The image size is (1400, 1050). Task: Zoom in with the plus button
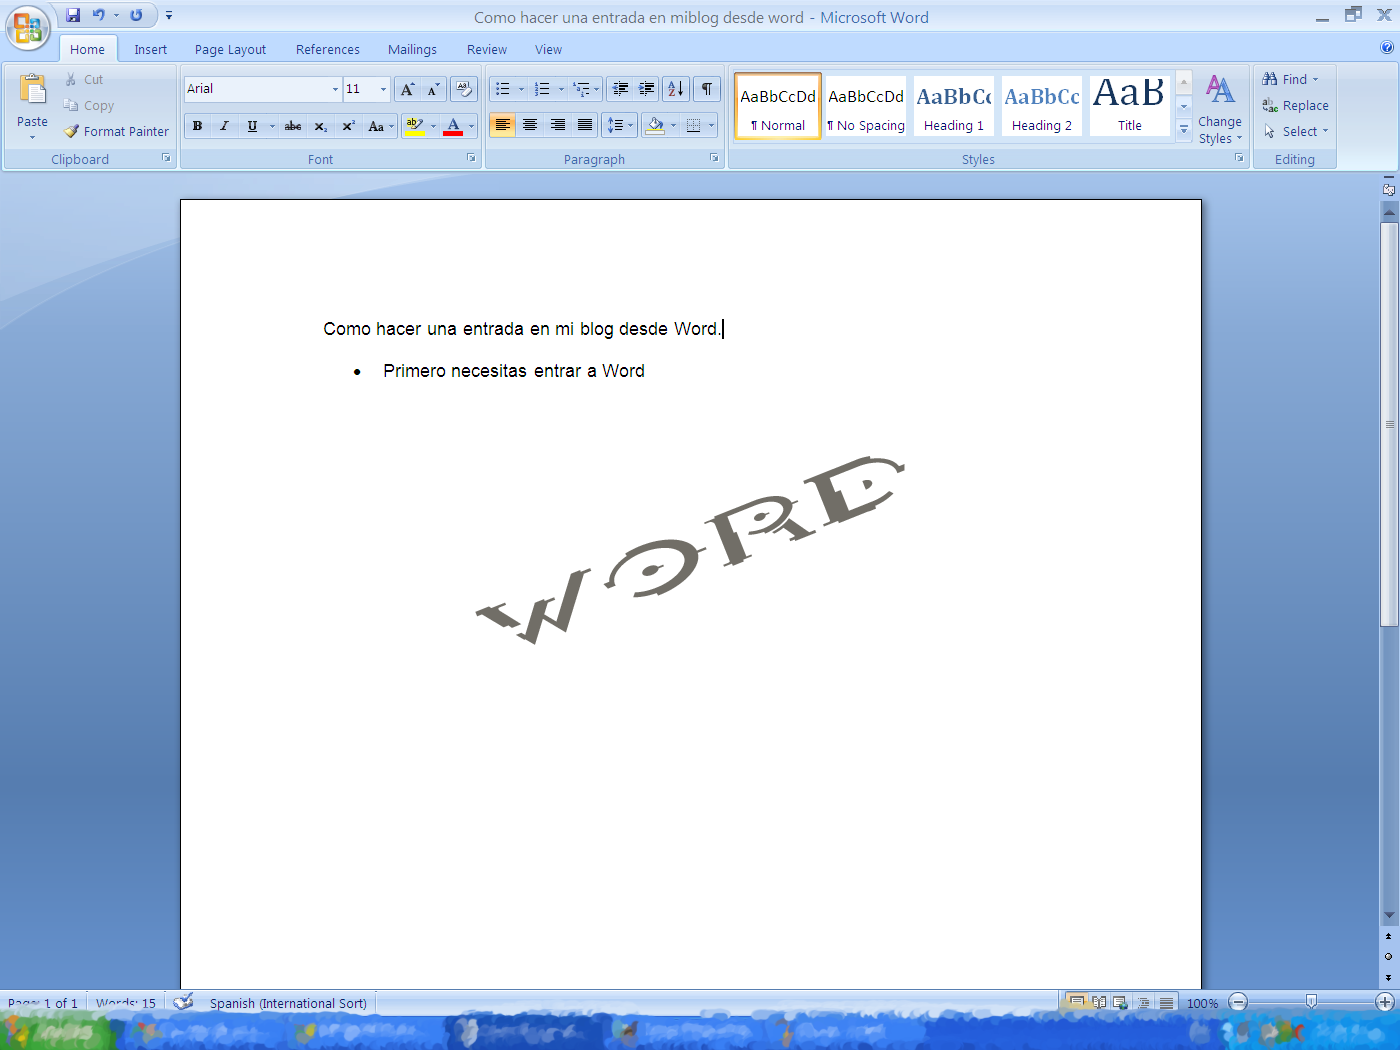[1385, 1002]
